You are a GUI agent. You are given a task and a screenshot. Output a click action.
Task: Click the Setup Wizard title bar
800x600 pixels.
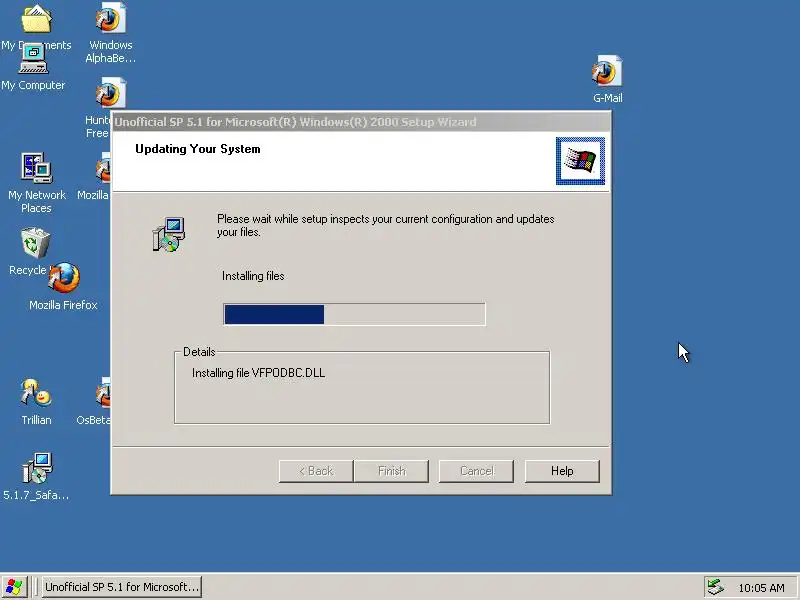[x=361, y=122]
